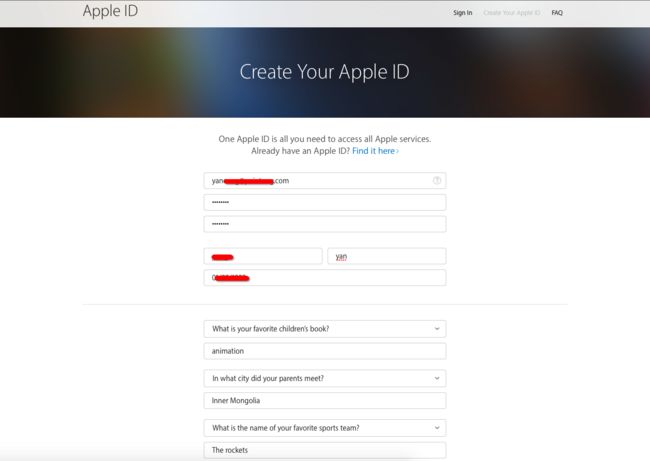
Task: Edit the 'animation' answer field
Action: pyautogui.click(x=325, y=351)
